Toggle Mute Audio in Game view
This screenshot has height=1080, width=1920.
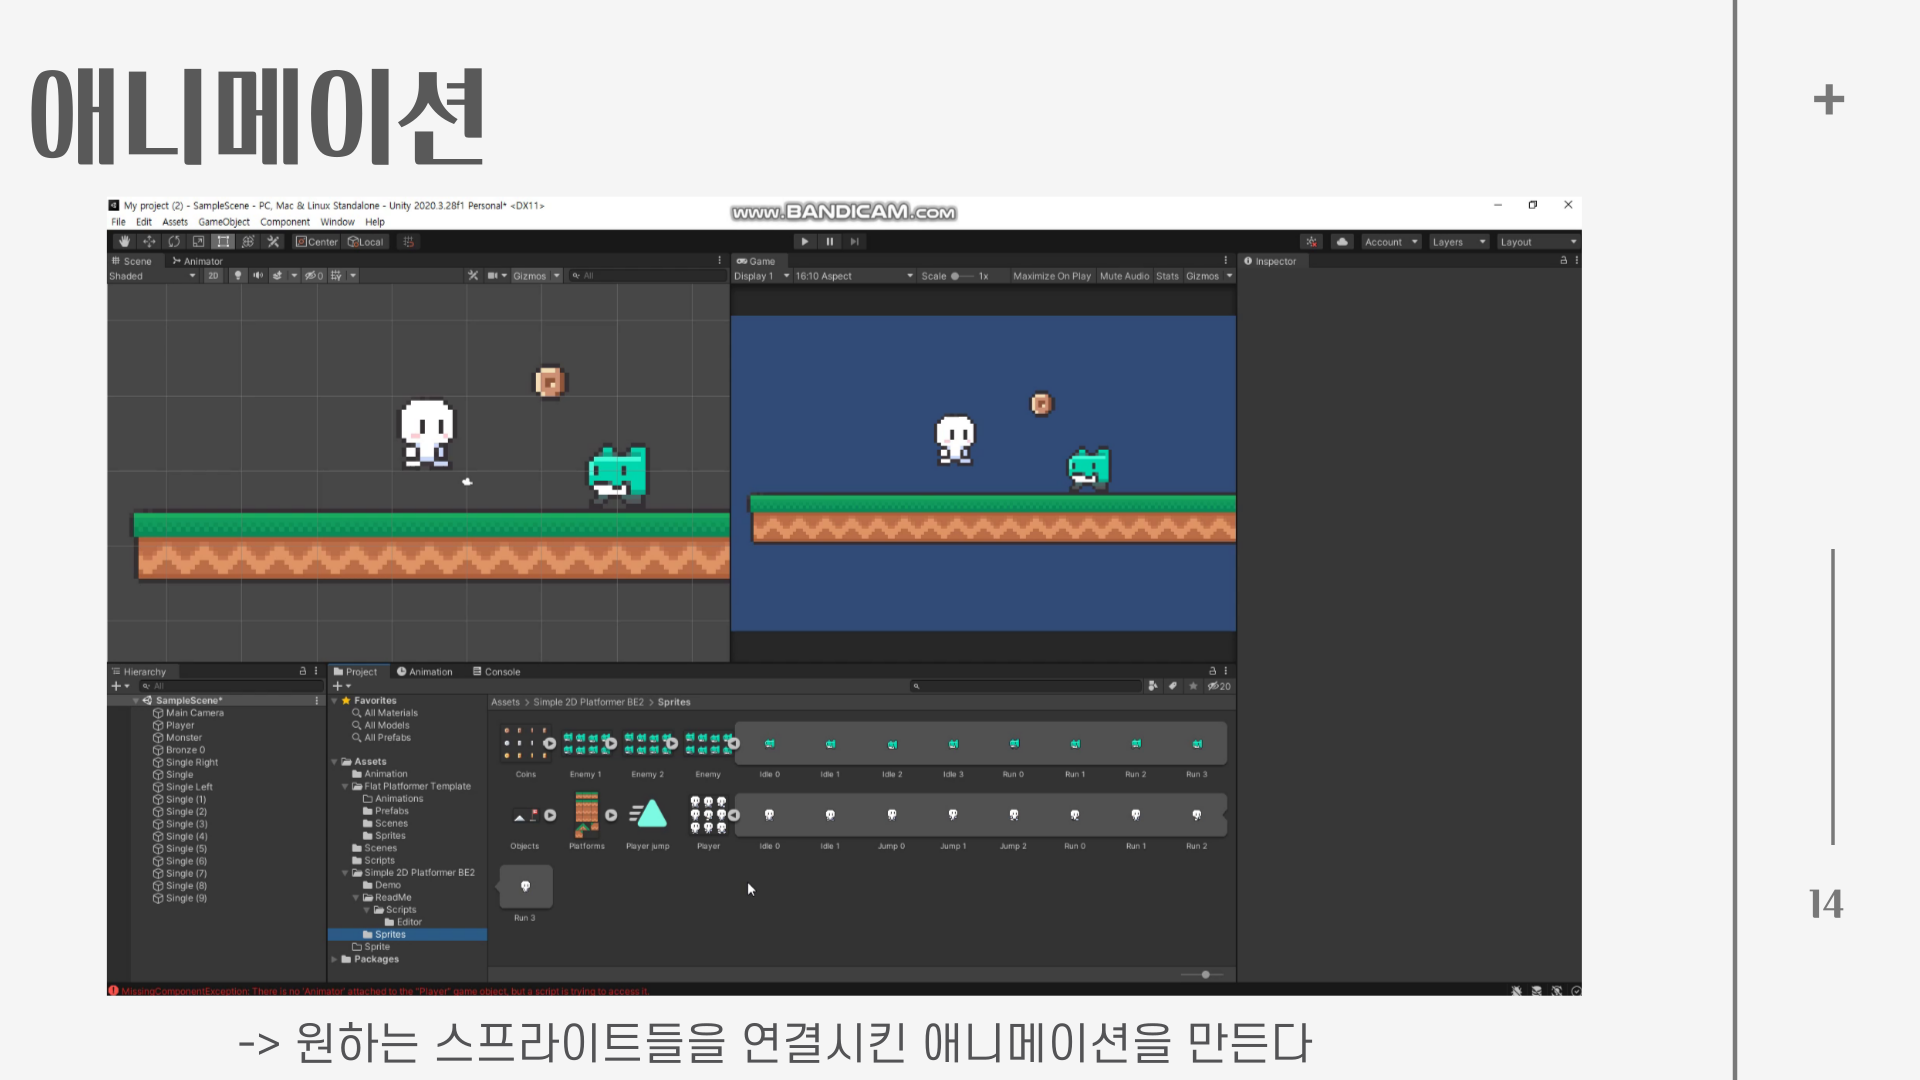point(1124,276)
